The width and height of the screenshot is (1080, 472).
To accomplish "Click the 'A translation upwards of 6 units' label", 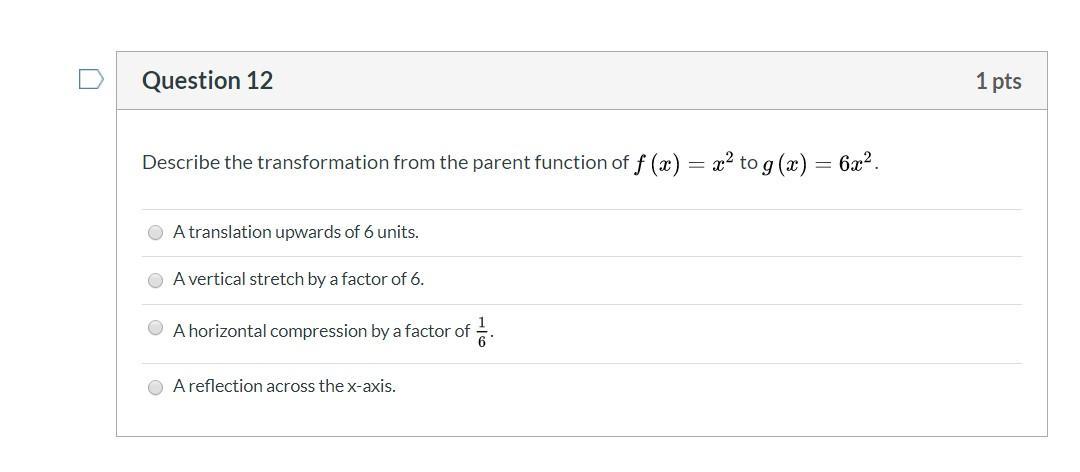I will tap(295, 232).
